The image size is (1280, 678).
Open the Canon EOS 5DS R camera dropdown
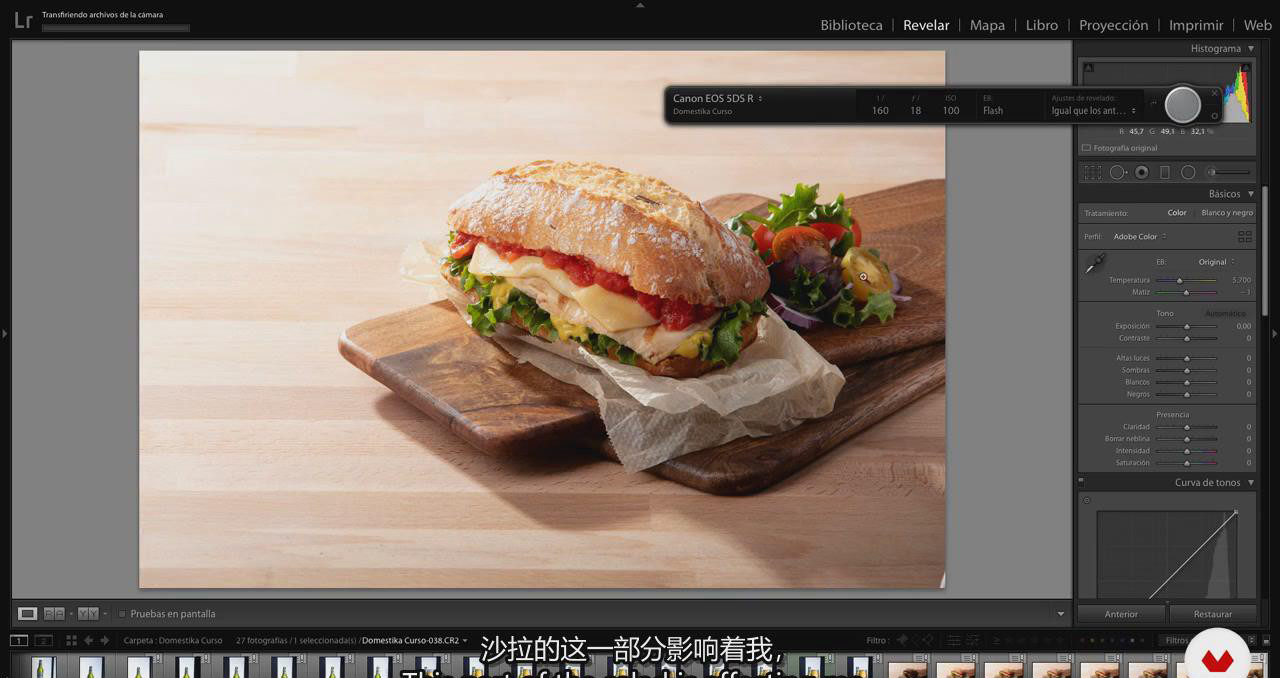[x=717, y=98]
